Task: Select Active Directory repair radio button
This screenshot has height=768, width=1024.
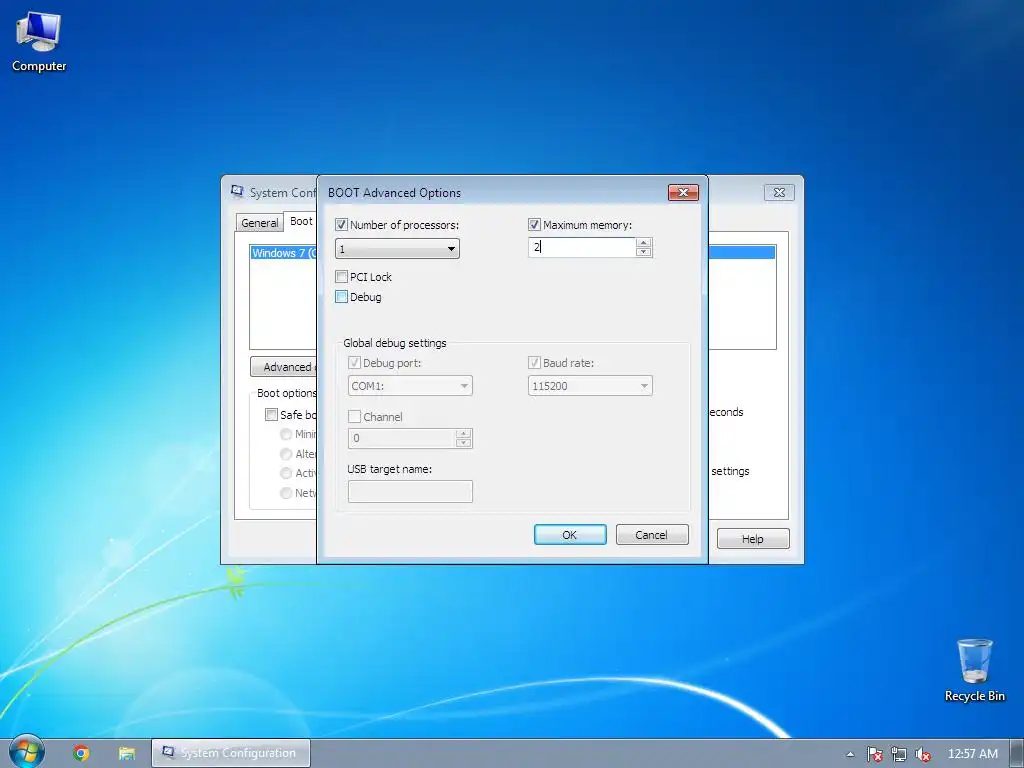Action: click(x=285, y=473)
